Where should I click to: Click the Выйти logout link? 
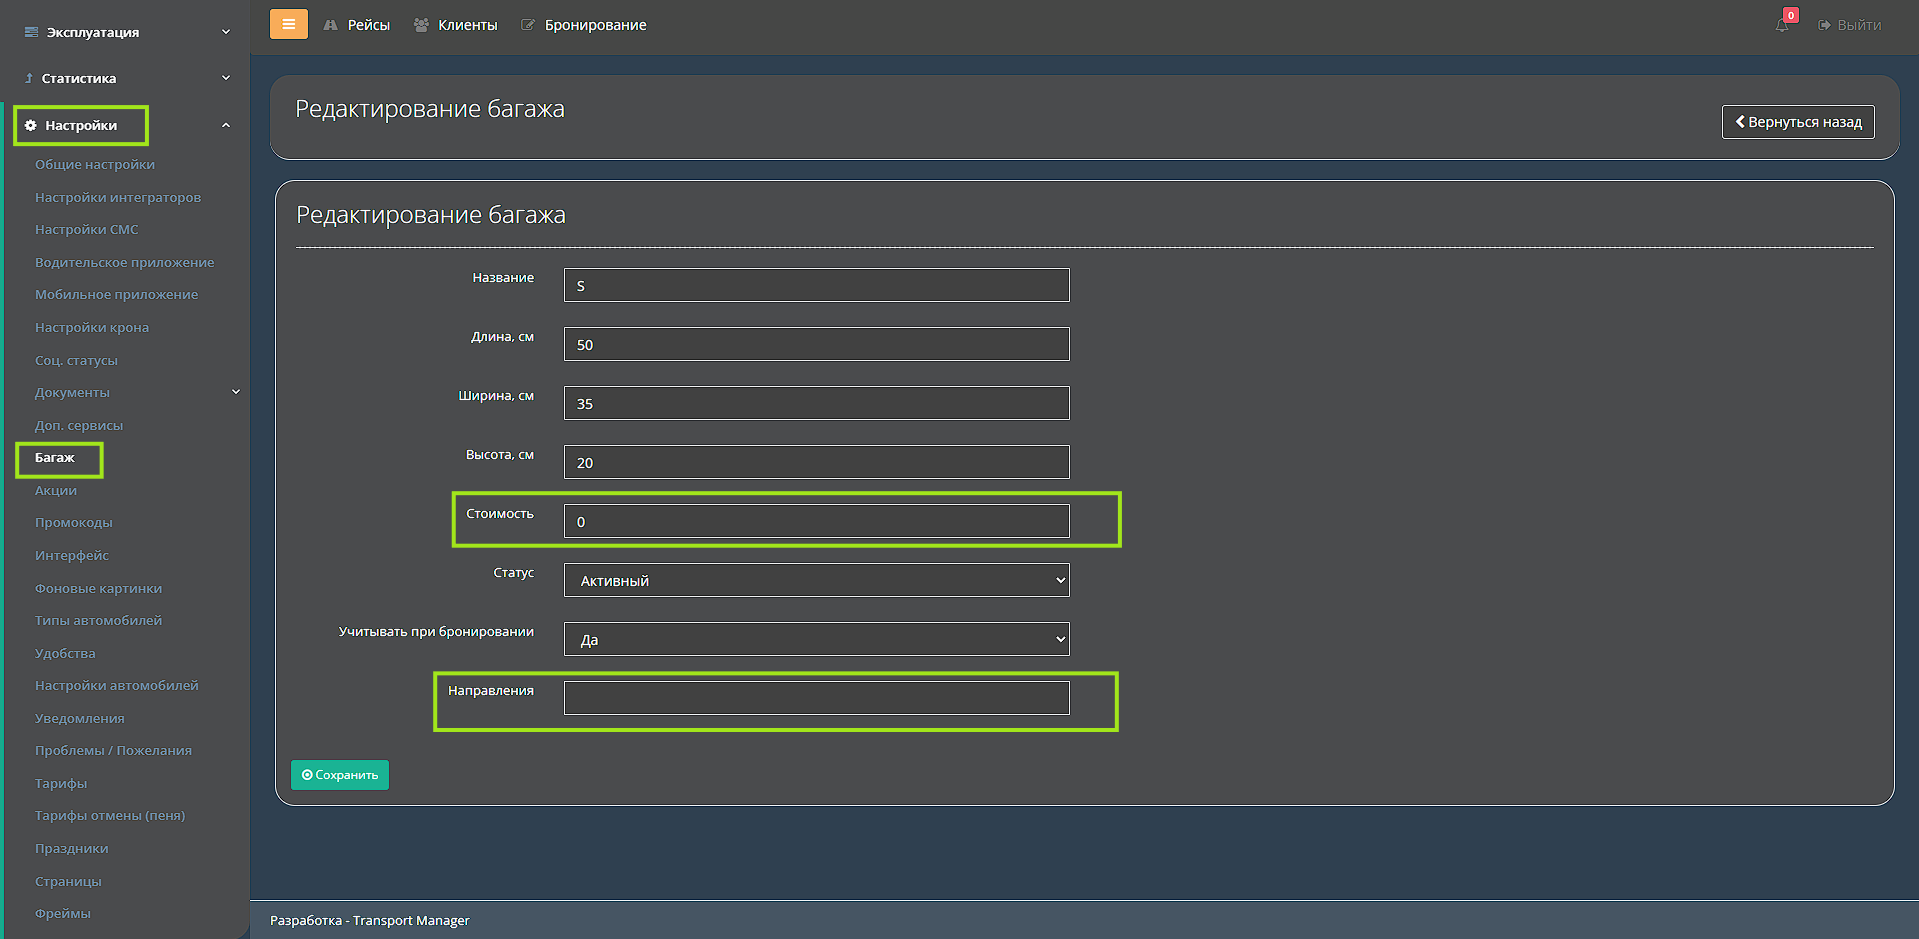point(1850,25)
